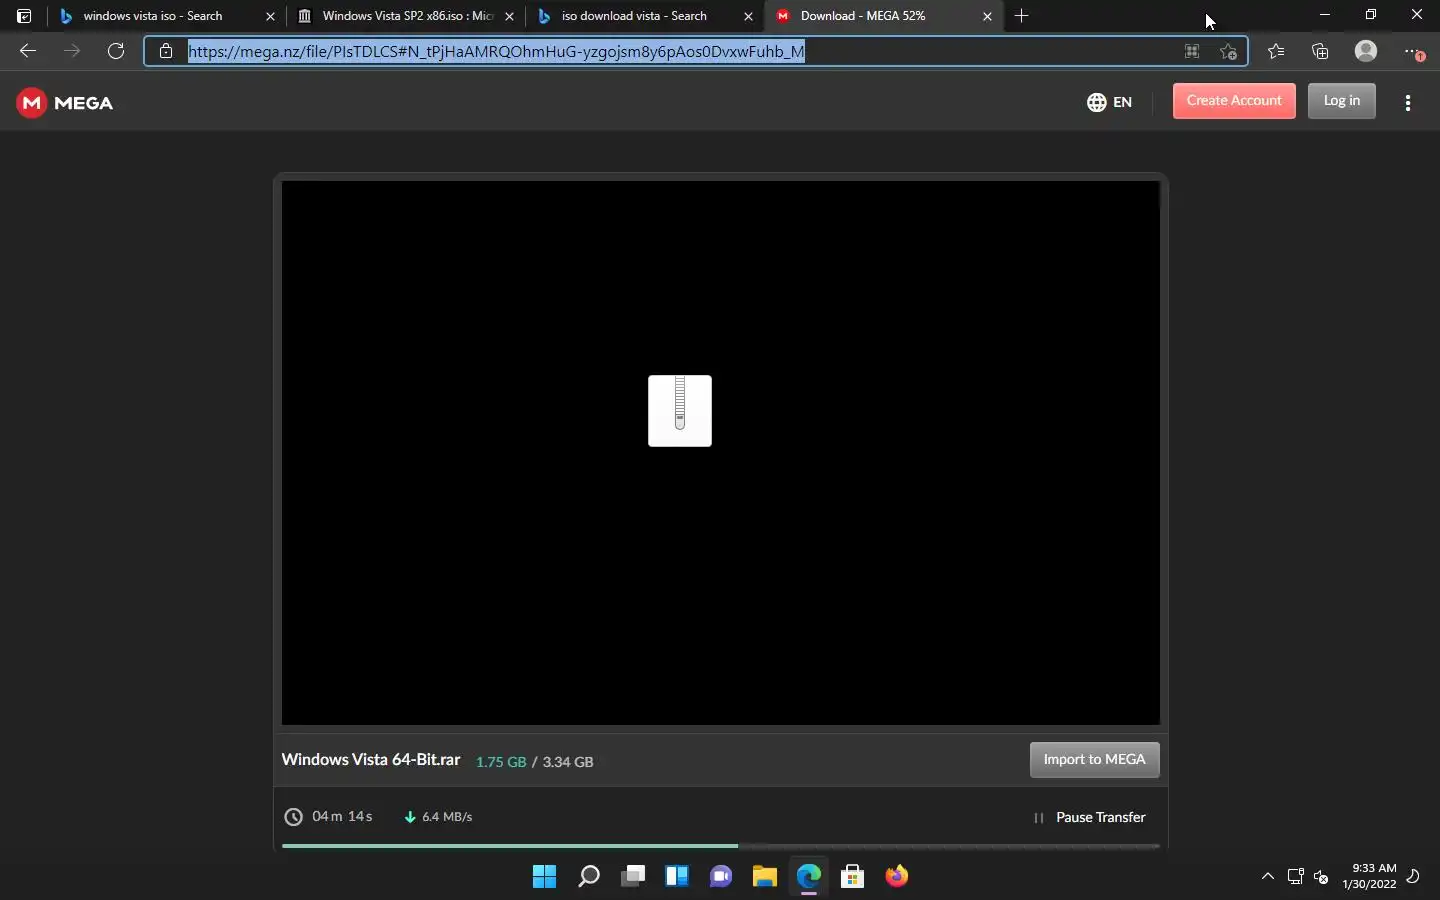This screenshot has height=900, width=1440.
Task: Close the 'iso download vista' tab
Action: tap(748, 16)
